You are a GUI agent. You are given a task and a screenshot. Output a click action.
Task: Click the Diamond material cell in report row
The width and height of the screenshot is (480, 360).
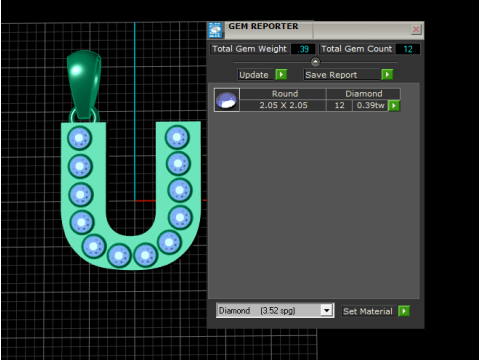[x=363, y=94]
